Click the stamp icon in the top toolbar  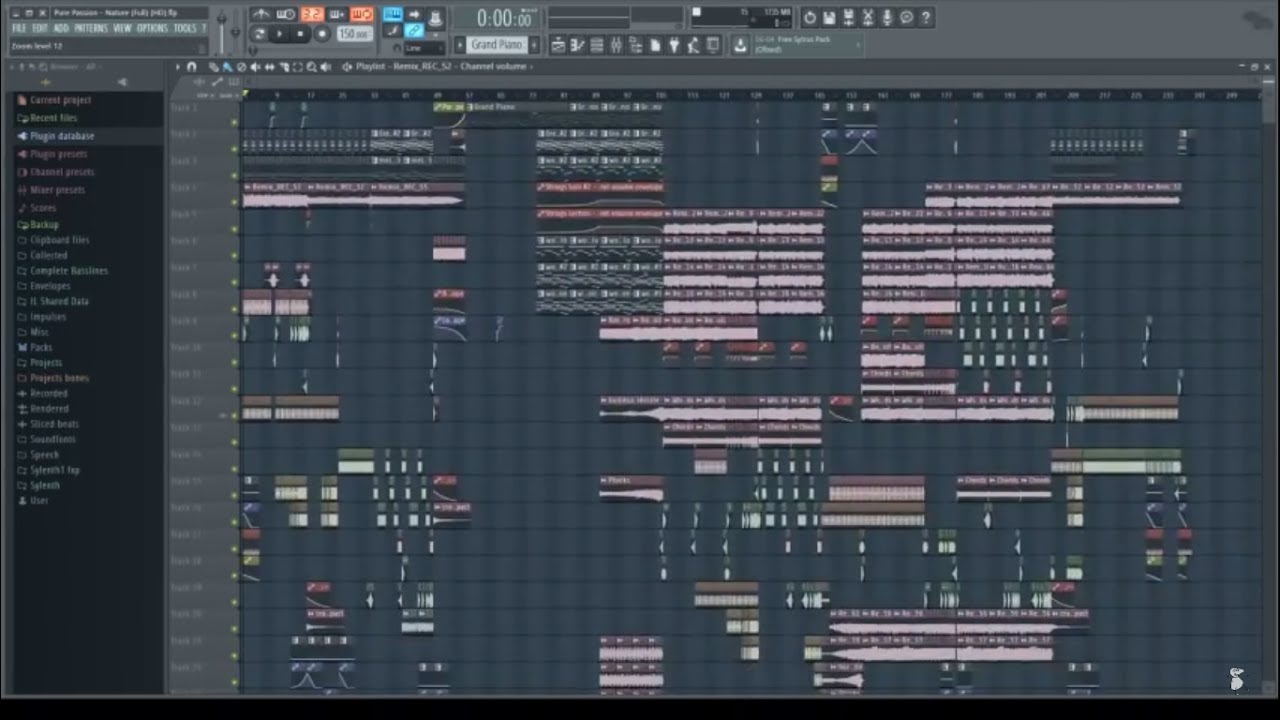(x=436, y=18)
